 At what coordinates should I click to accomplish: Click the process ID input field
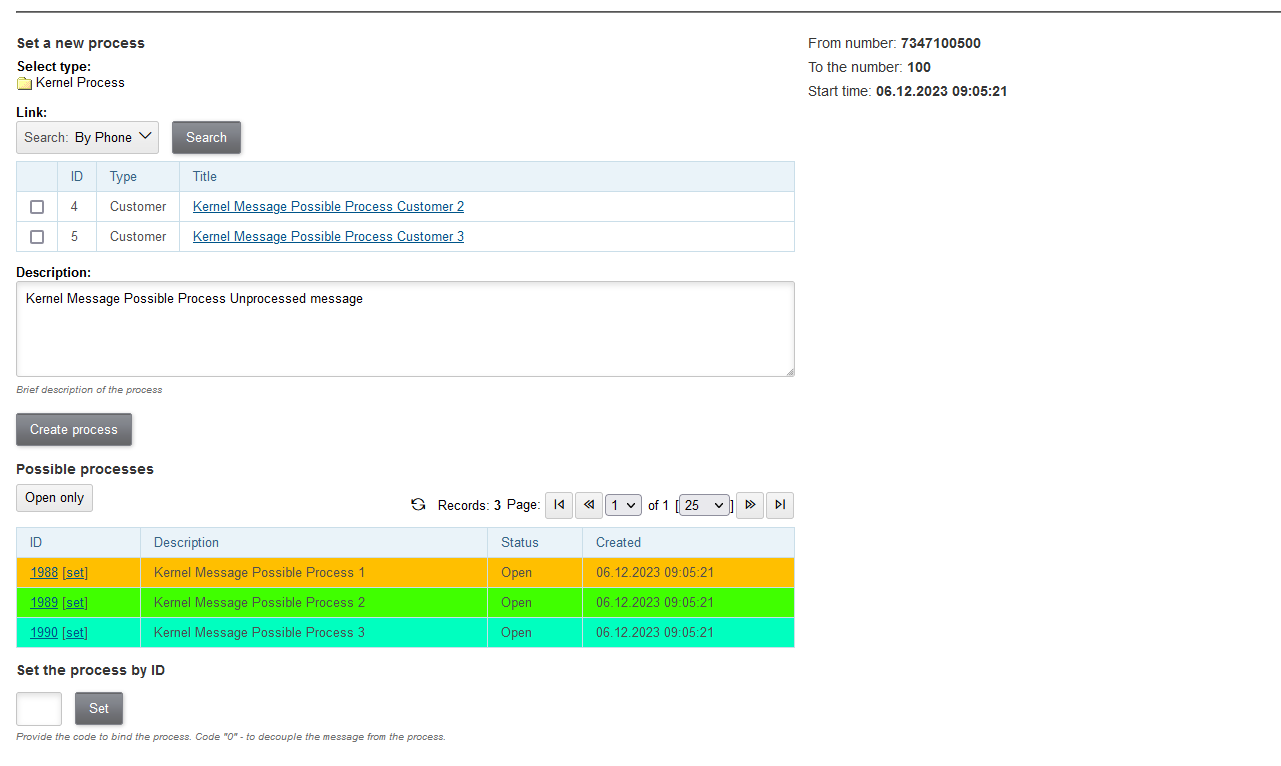point(39,709)
